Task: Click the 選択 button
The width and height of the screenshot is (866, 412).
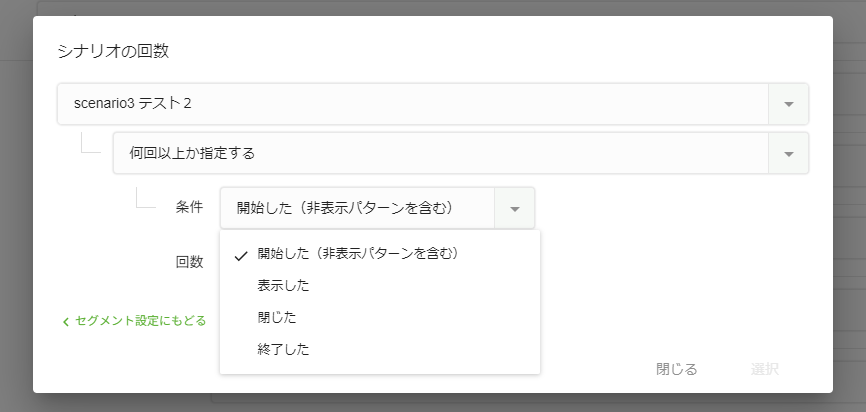Action: point(765,369)
